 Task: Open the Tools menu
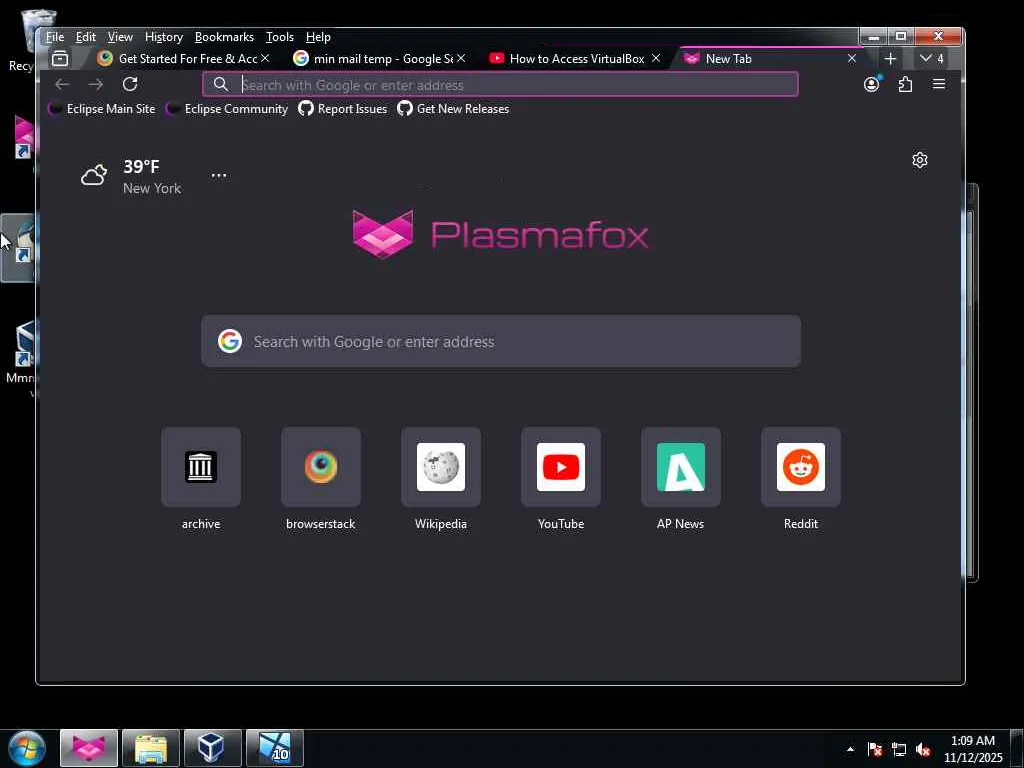tap(280, 37)
